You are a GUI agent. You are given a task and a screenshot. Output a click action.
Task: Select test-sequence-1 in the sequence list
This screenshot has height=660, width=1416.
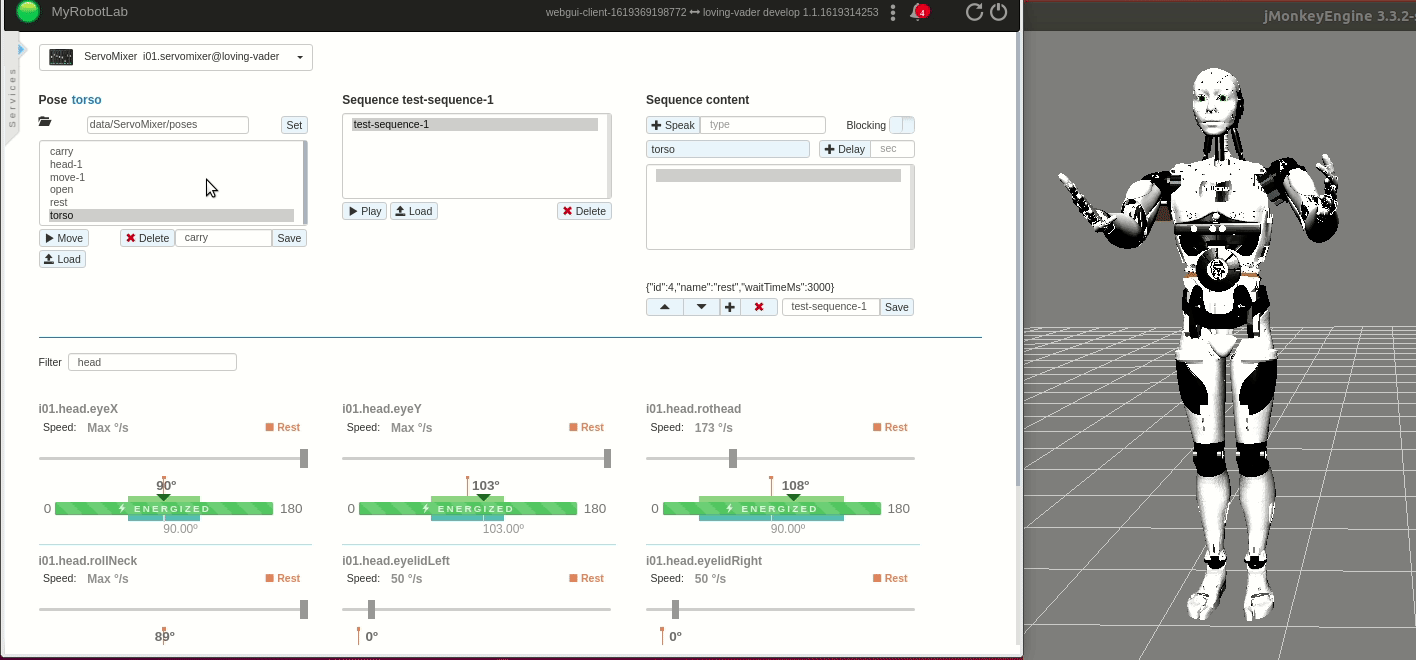tap(475, 125)
